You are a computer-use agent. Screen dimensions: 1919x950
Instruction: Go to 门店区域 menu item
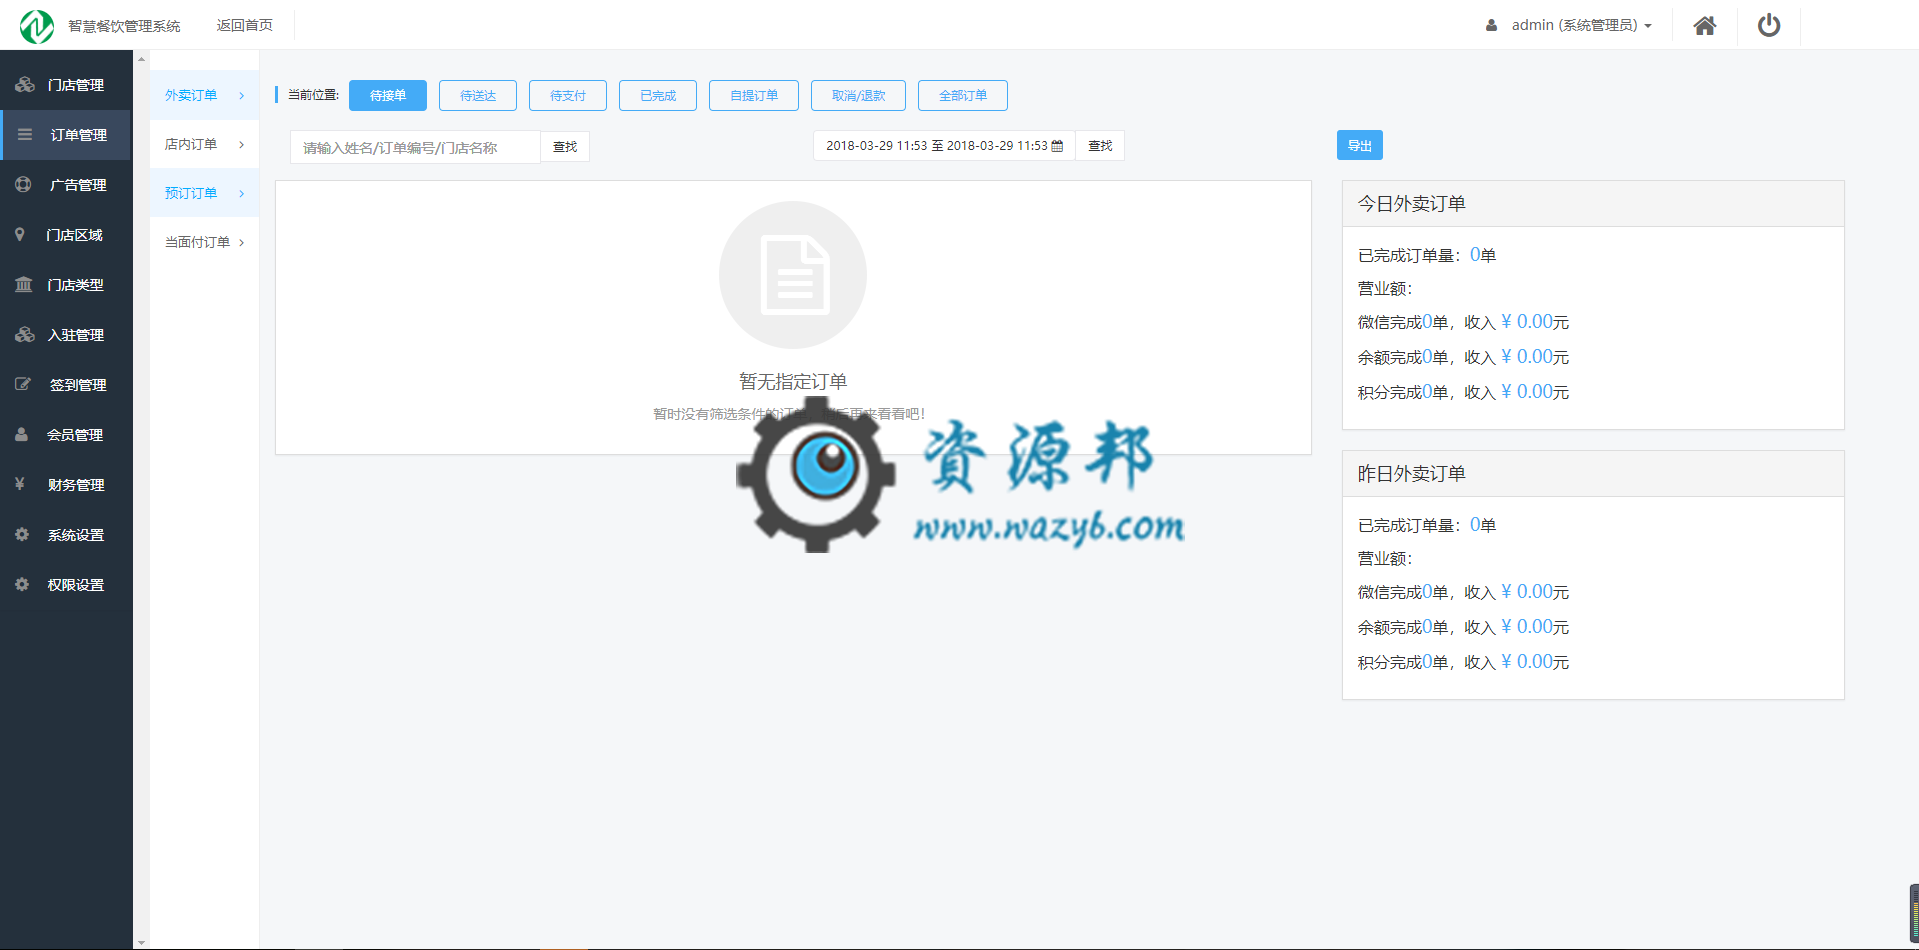tap(66, 235)
